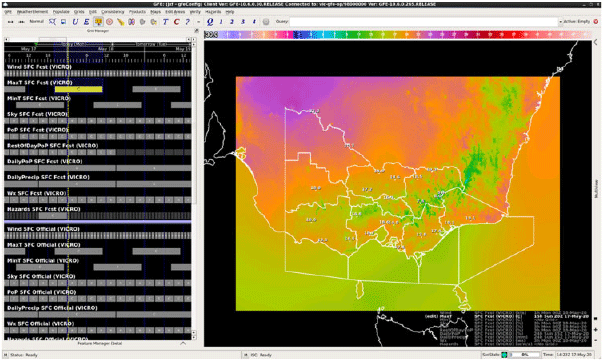Select the highlighted sample tool icon
The height and width of the screenshot is (361, 603).
coord(98,22)
